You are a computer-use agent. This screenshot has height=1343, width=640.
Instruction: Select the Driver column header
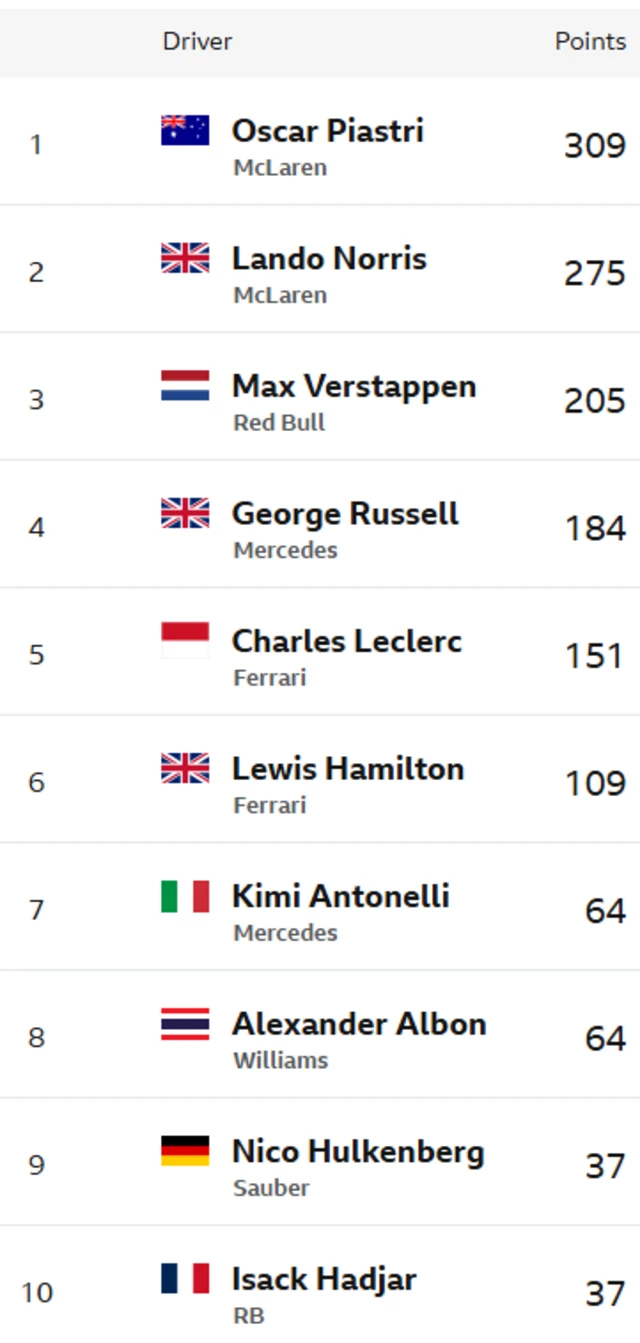pos(197,41)
